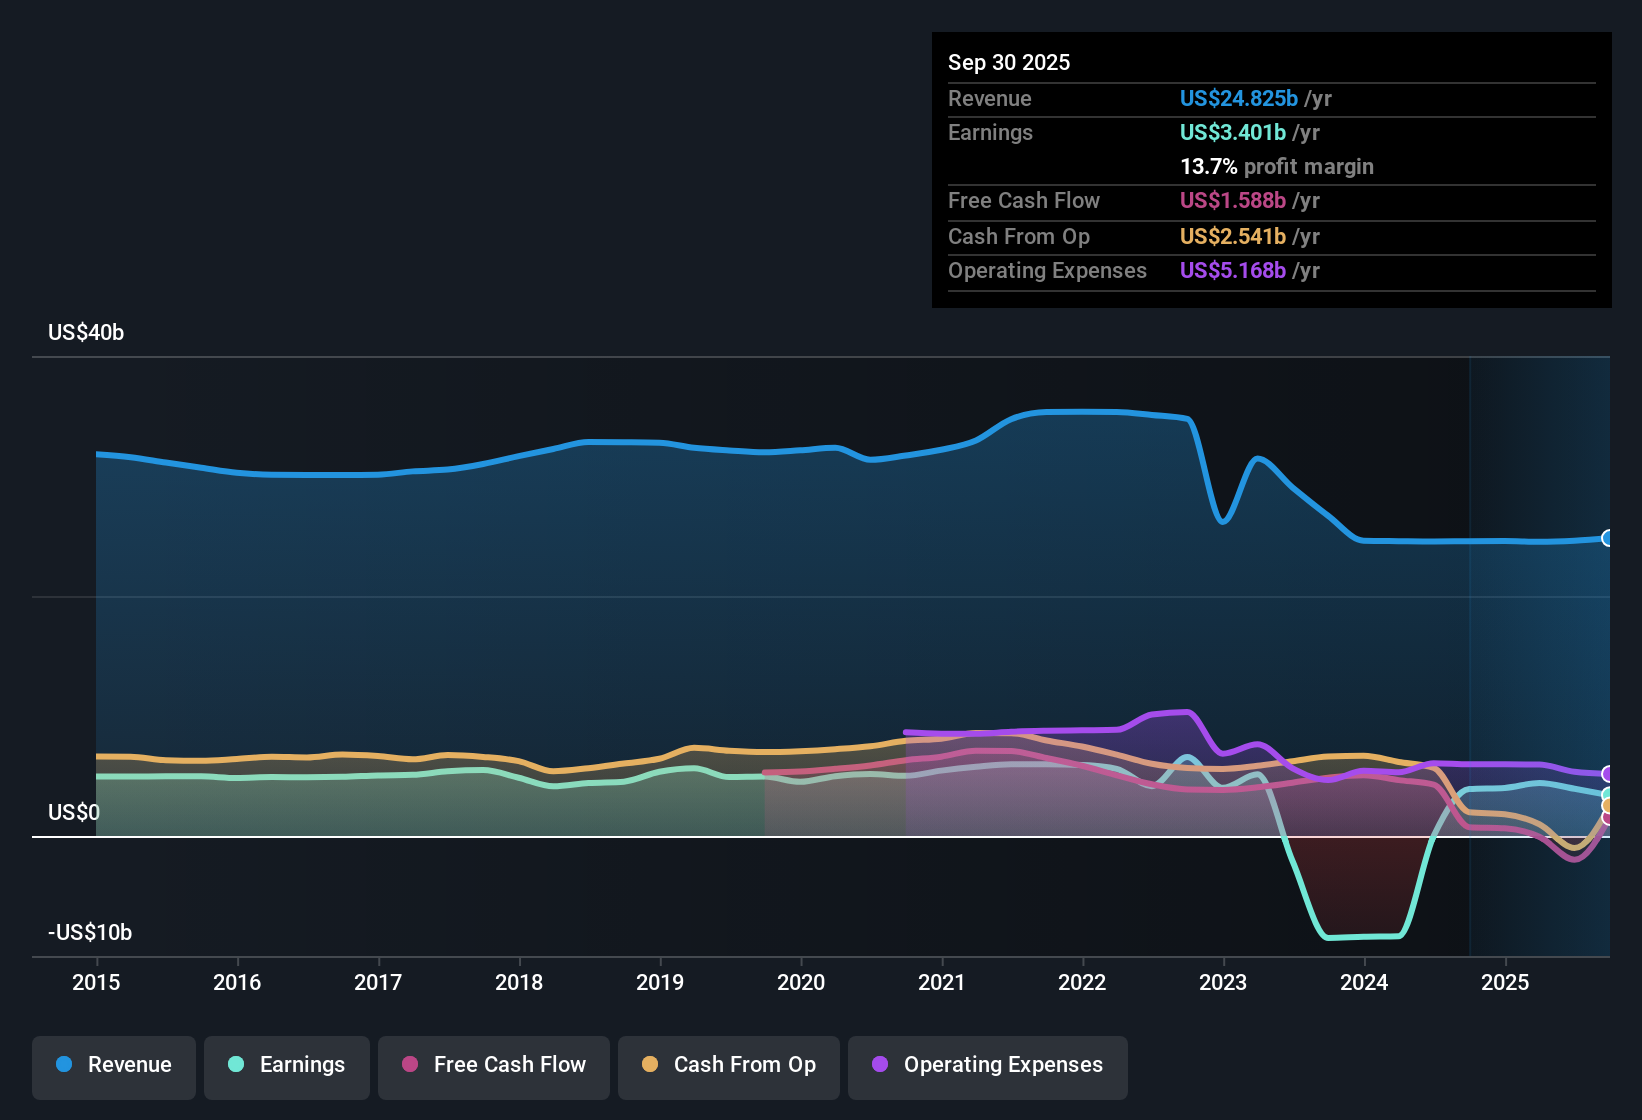Click the orange Cash From Op legend dot
Viewport: 1642px width, 1120px height.
coord(650,1065)
